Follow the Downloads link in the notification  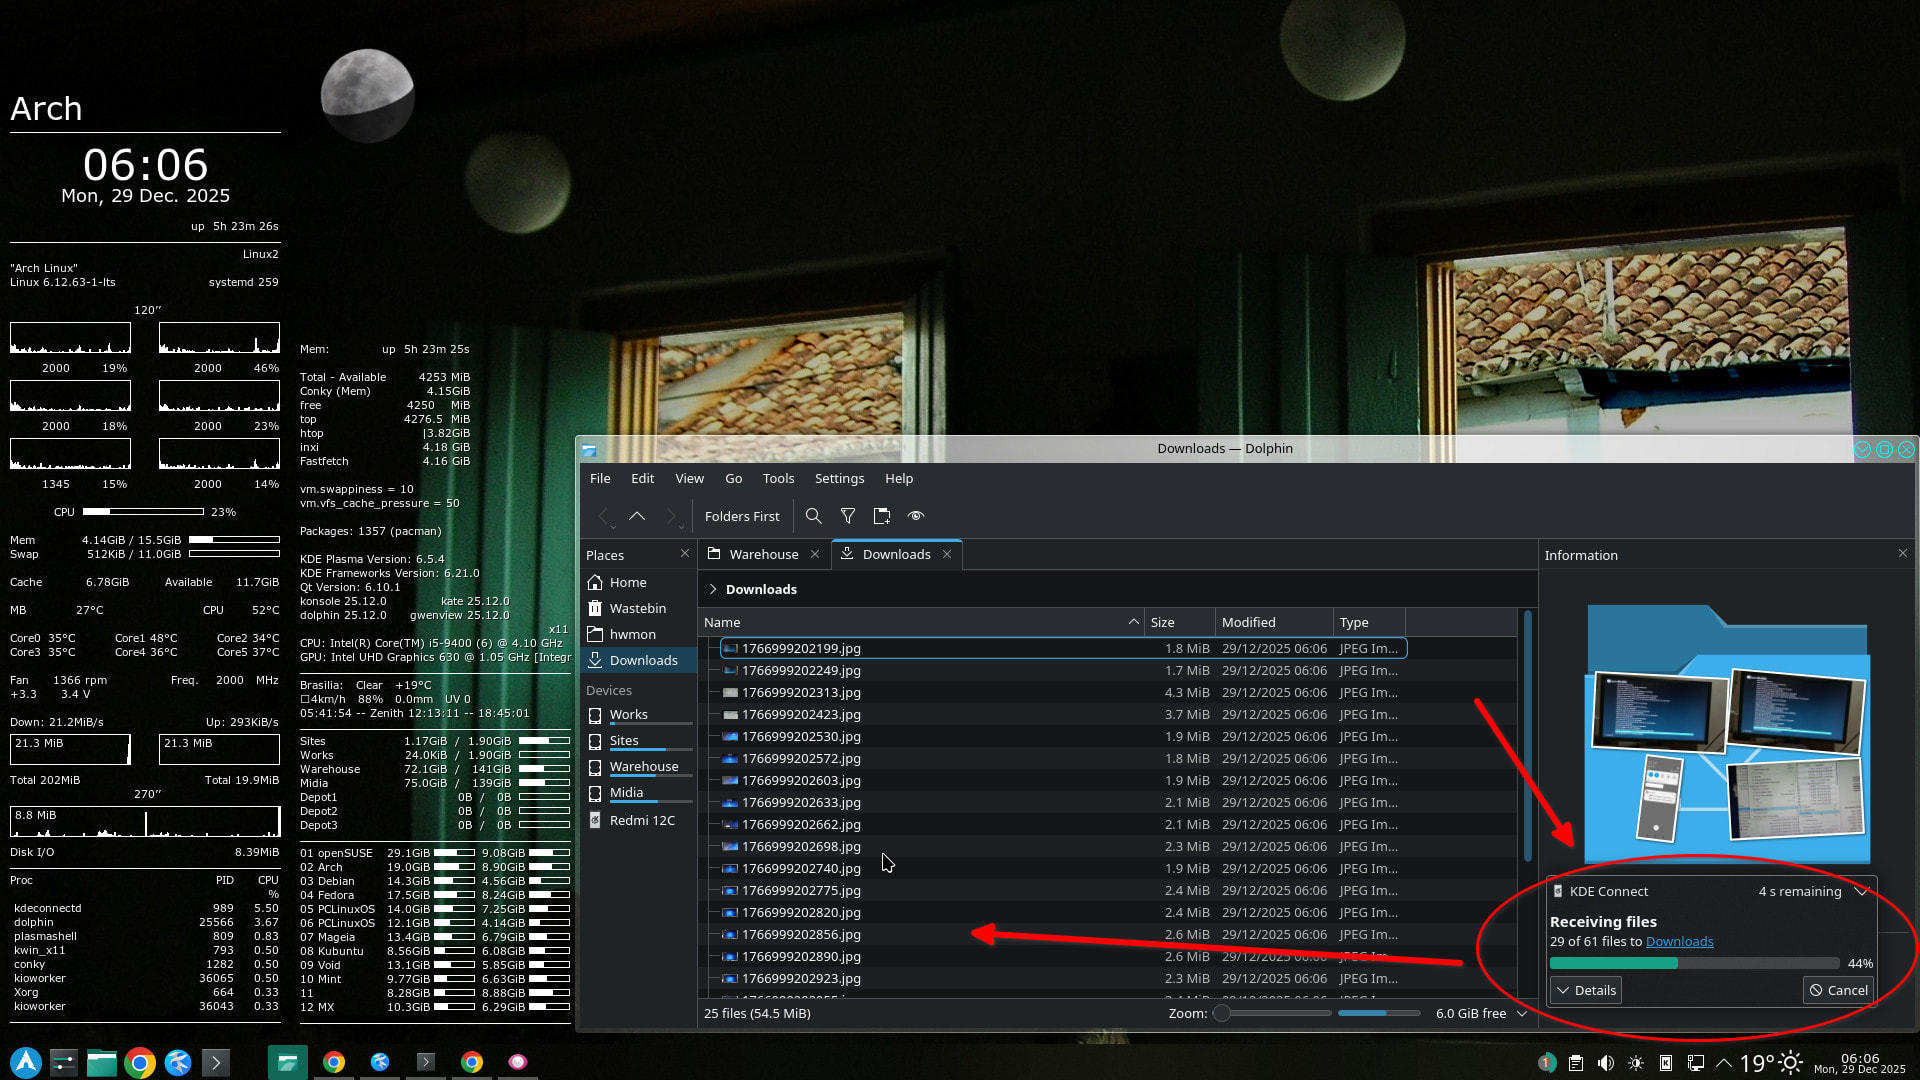[1679, 941]
